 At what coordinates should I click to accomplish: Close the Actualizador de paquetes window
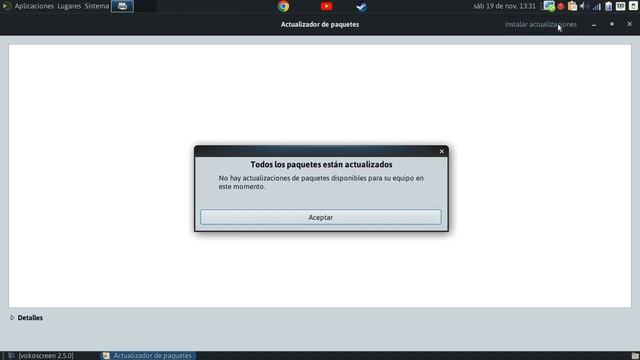pos(629,24)
